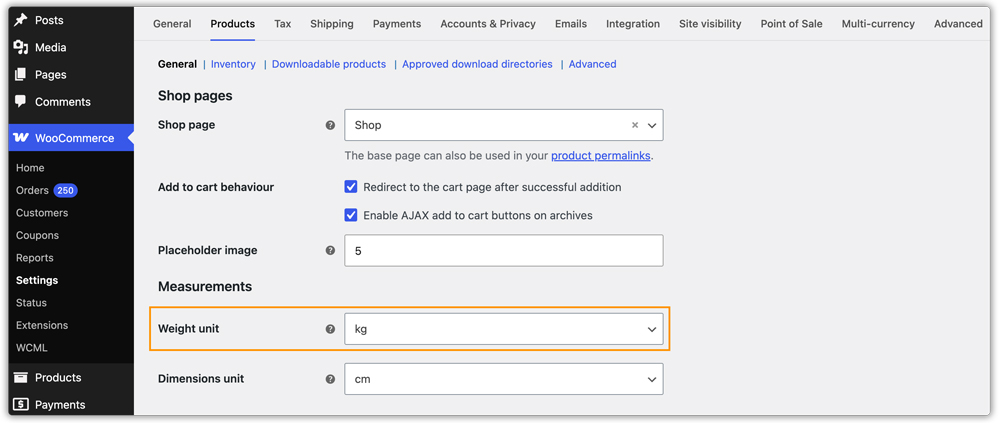Click the WooCommerce logo icon
Viewport: 1000px width, 423px height.
pos(21,138)
